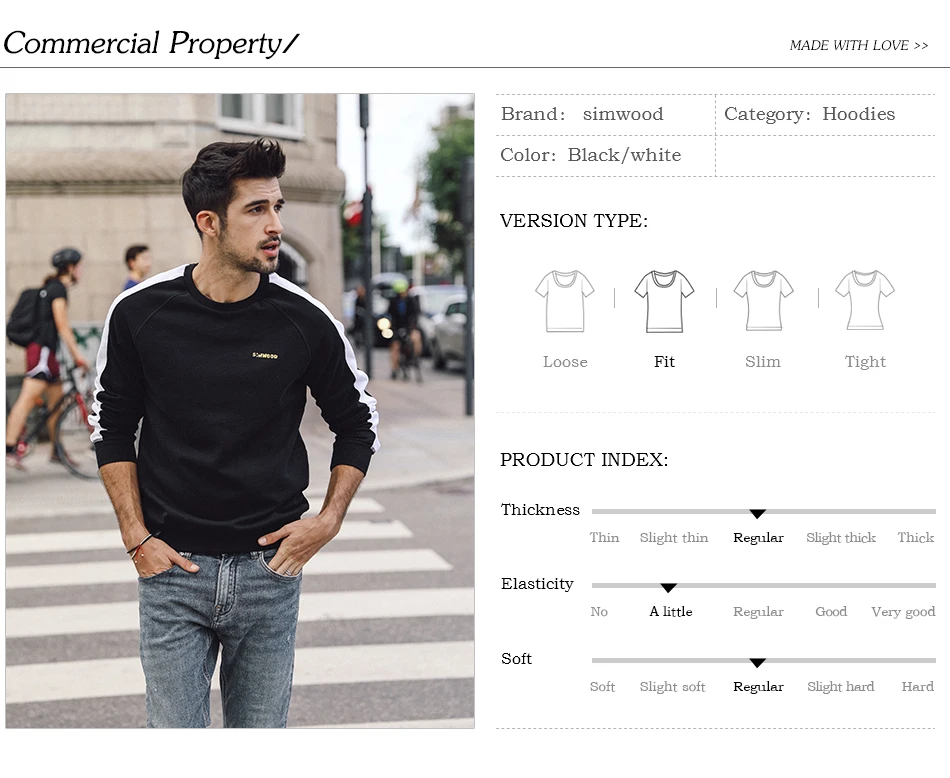
Task: Select the Very good elasticity label
Action: pos(903,612)
